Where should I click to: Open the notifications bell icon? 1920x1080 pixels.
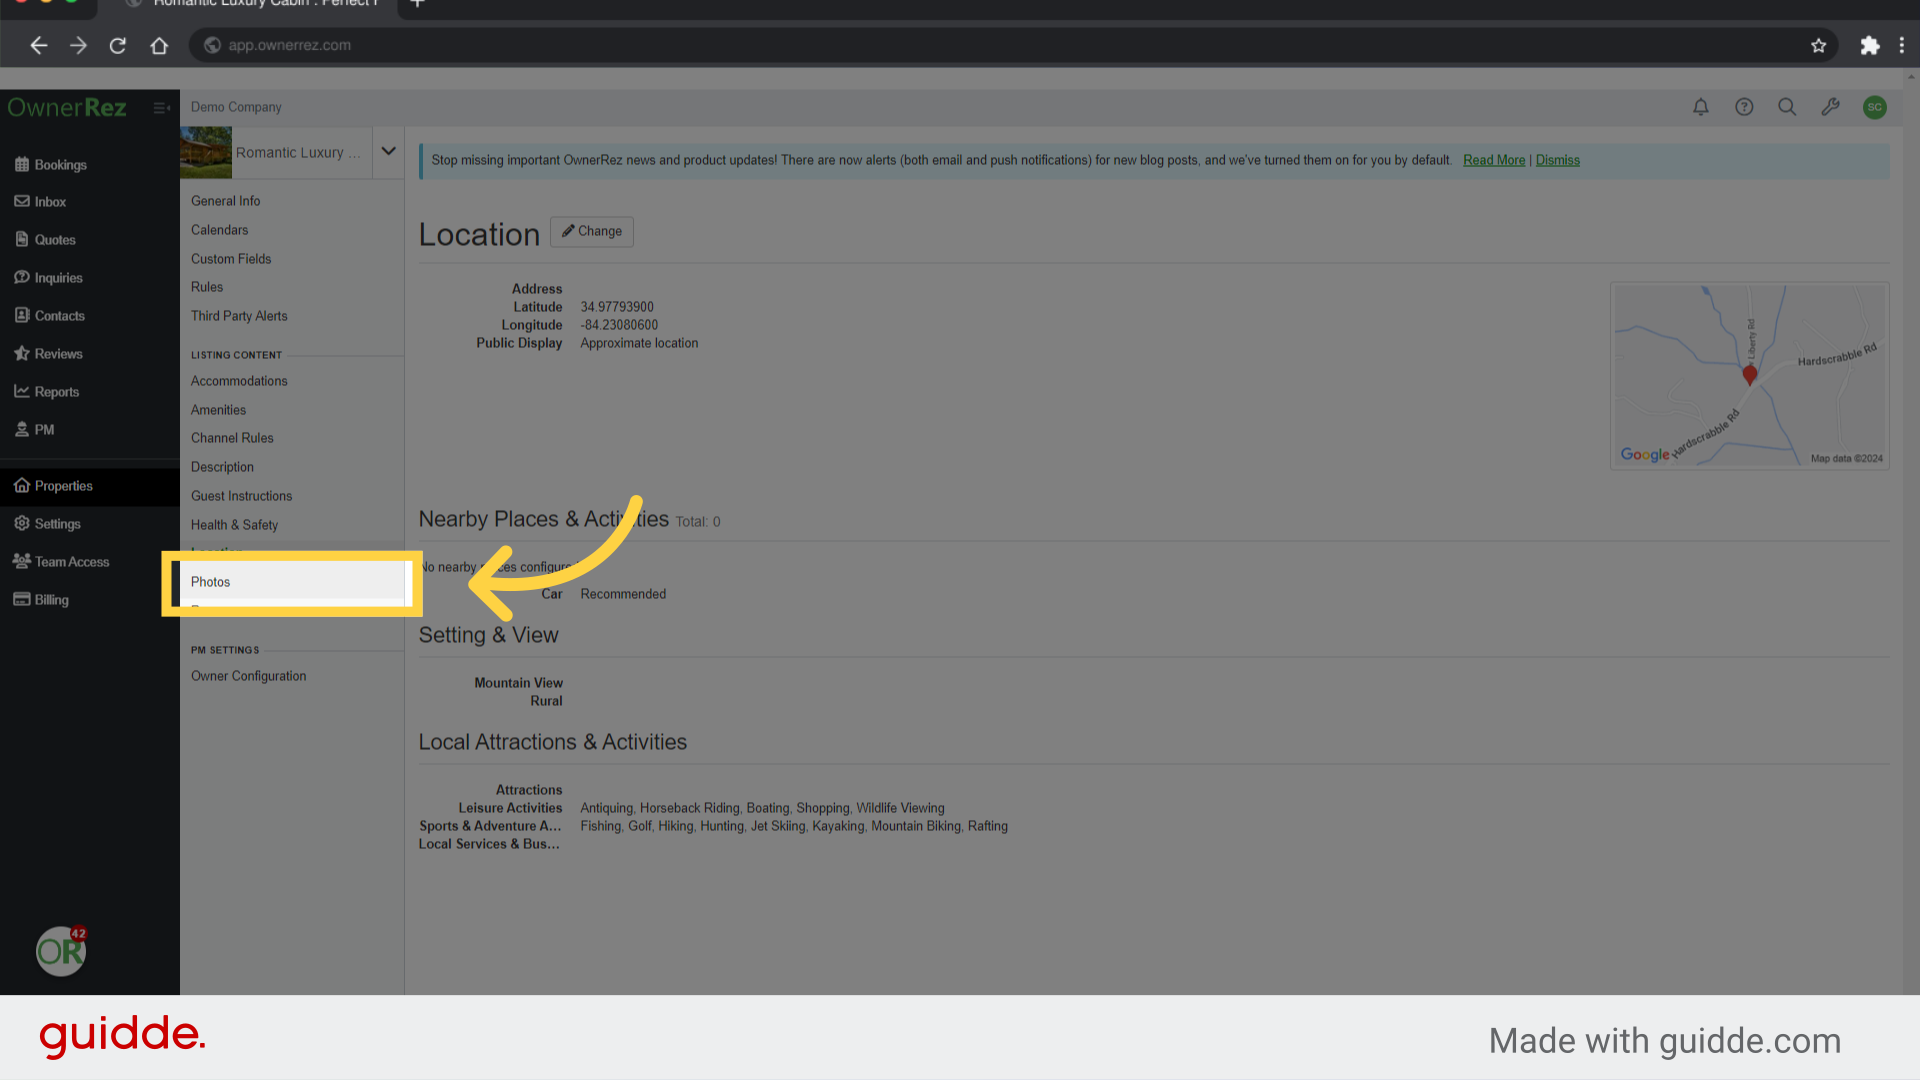(1700, 107)
